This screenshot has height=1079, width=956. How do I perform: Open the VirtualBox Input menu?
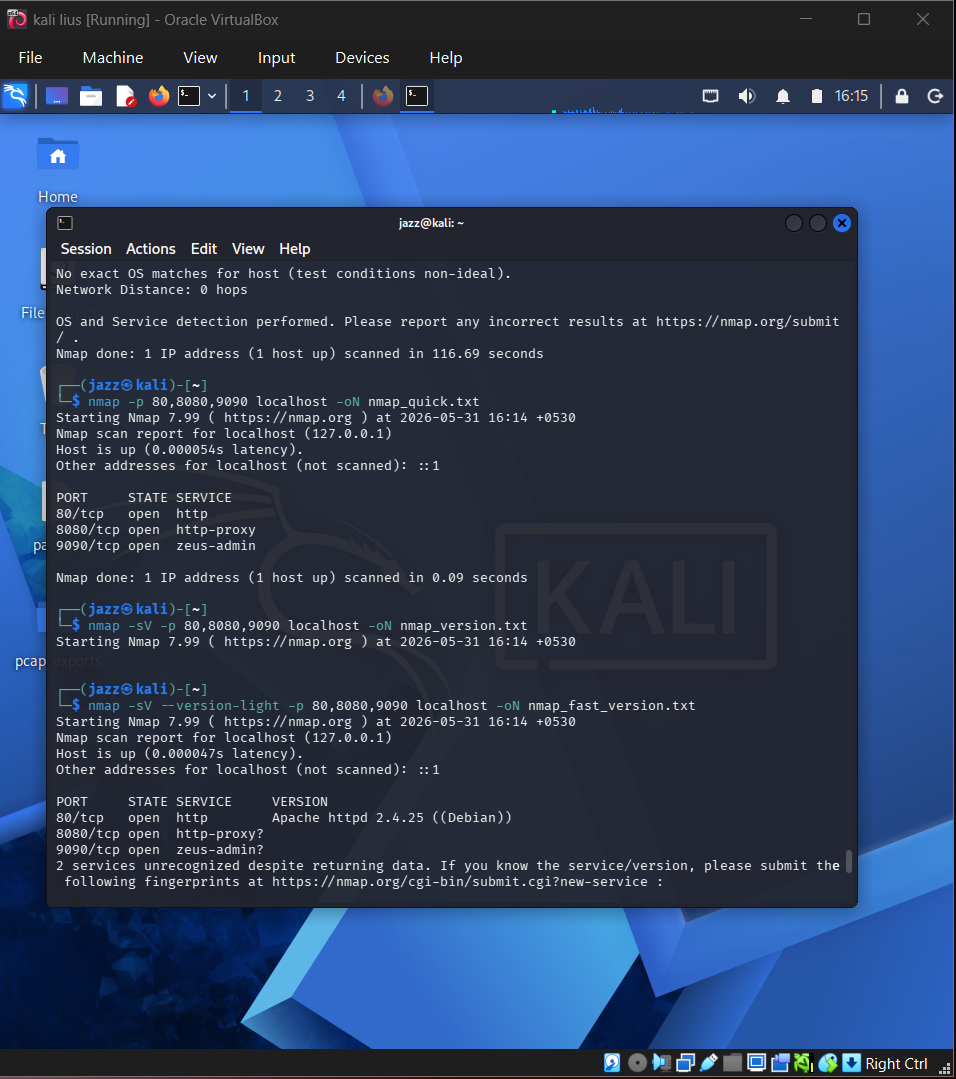(276, 58)
